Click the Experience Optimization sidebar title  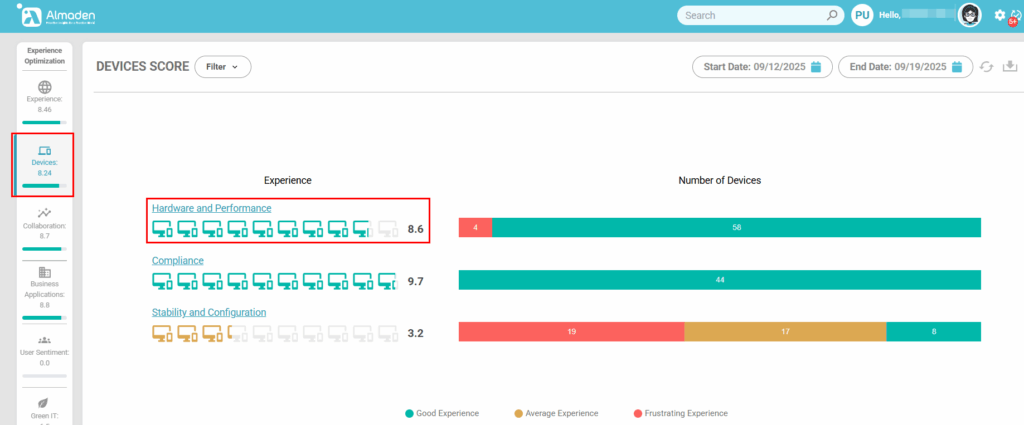pos(44,55)
